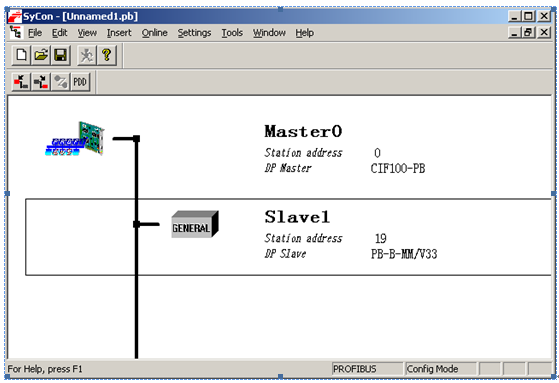Click the Config Mode status bar field
This screenshot has width=559, height=383.
(x=441, y=369)
